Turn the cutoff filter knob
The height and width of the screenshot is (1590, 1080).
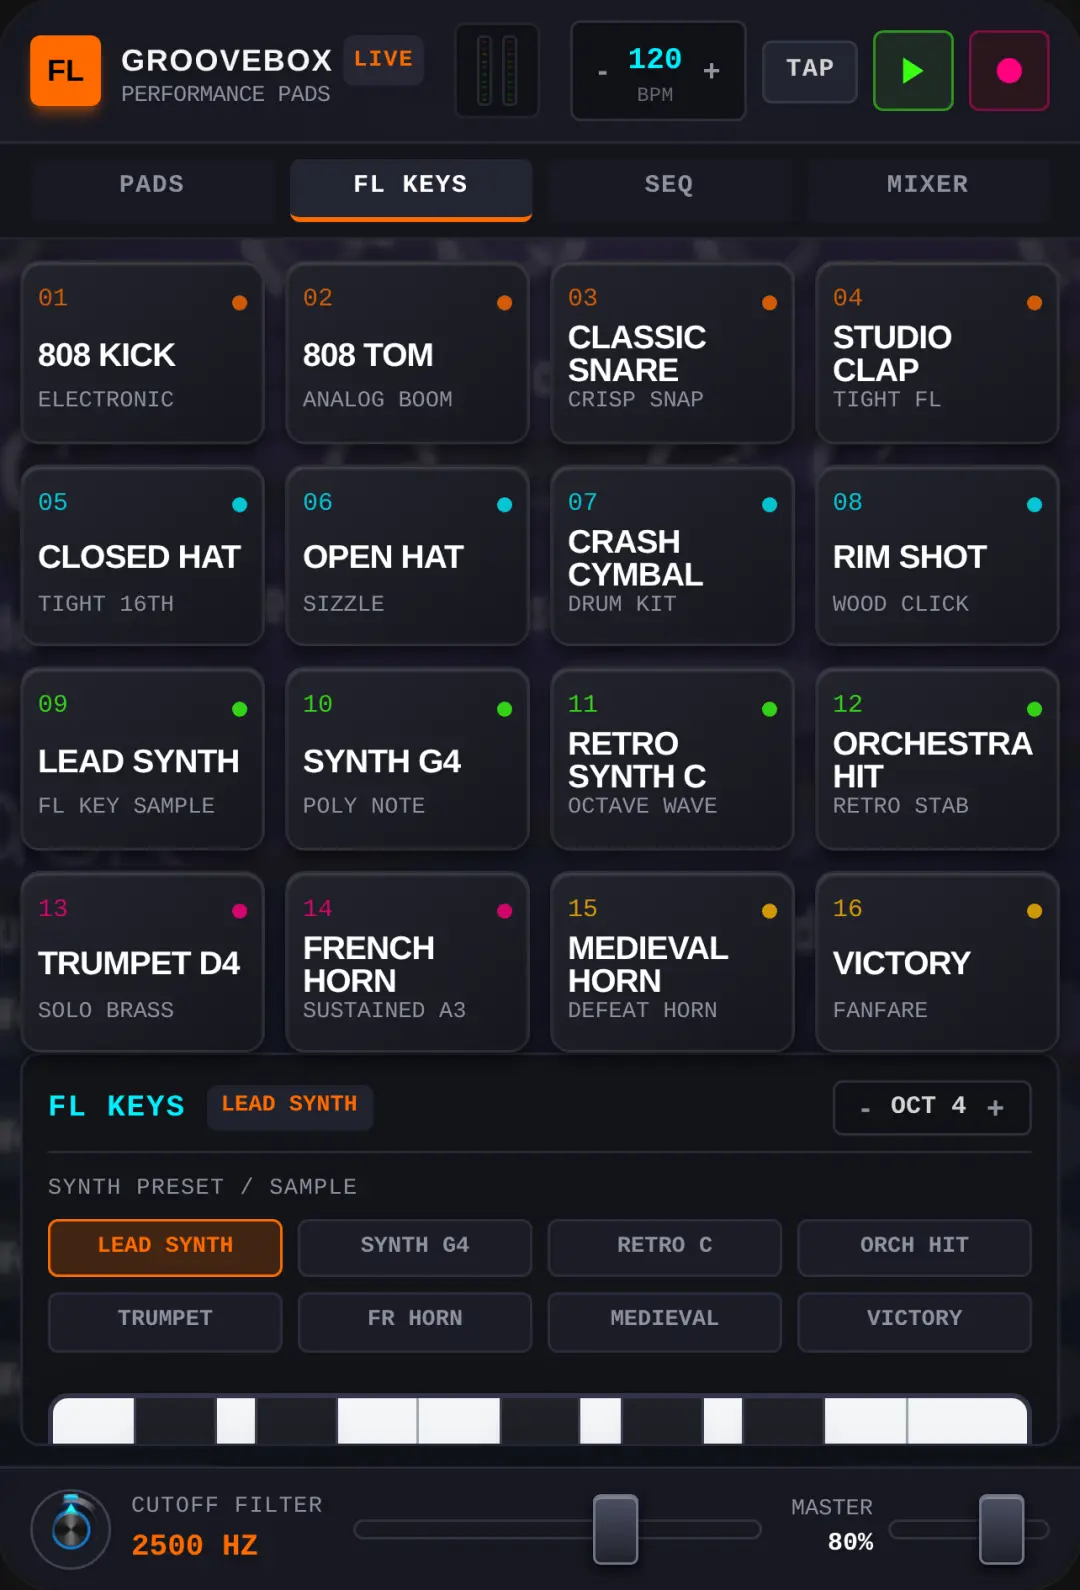coord(71,1529)
